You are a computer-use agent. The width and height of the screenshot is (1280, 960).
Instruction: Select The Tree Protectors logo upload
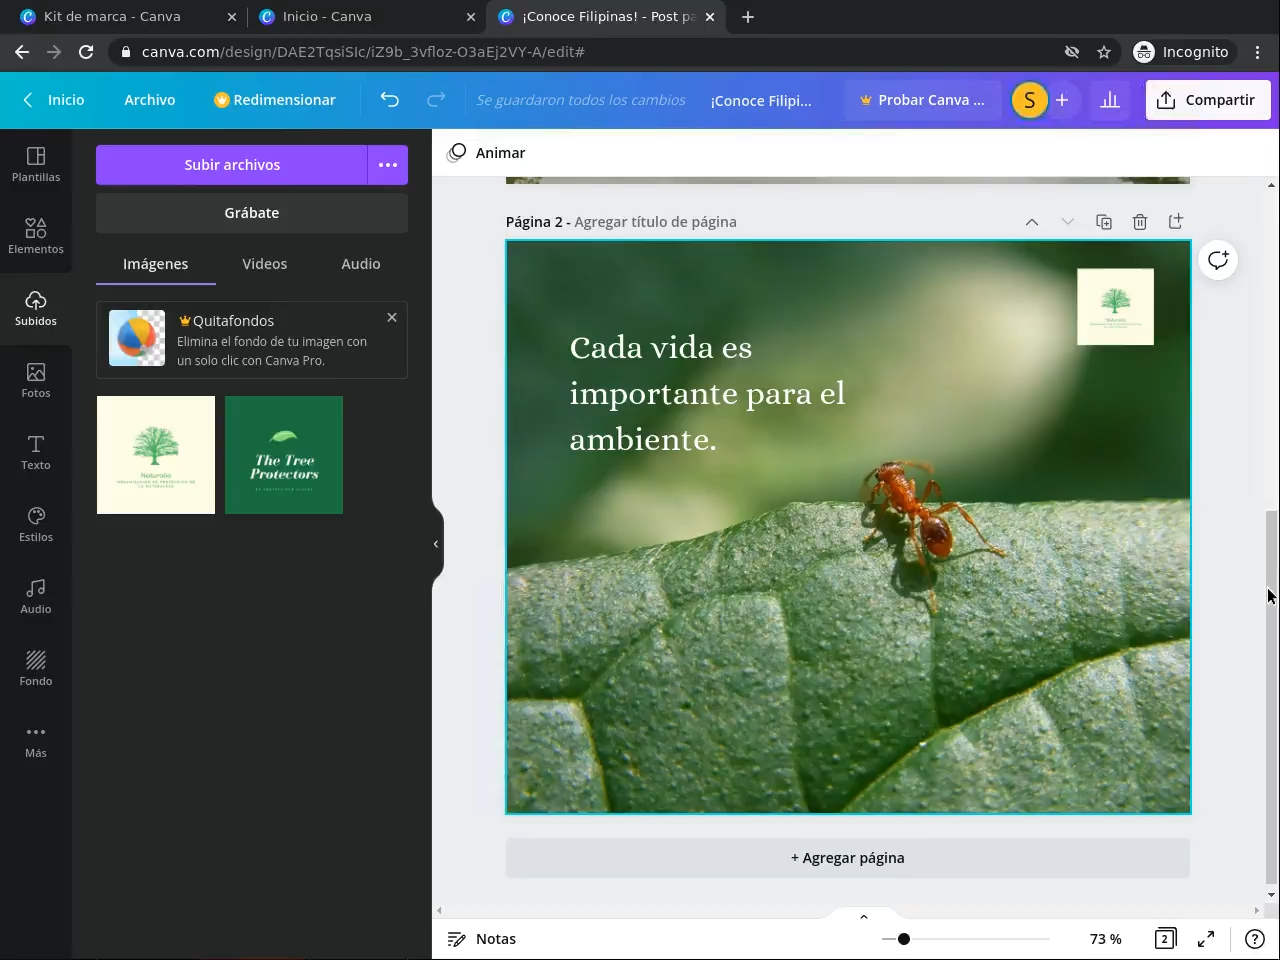(x=284, y=455)
